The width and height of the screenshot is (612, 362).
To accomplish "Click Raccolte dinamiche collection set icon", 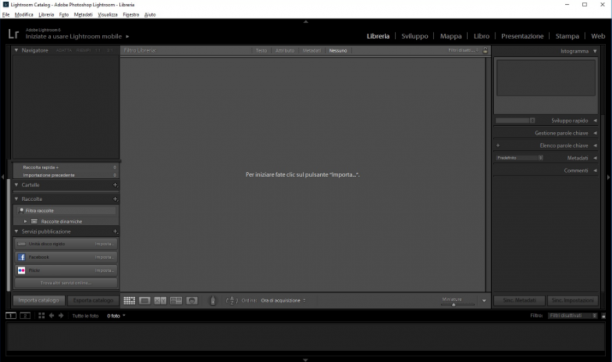I will [34, 221].
